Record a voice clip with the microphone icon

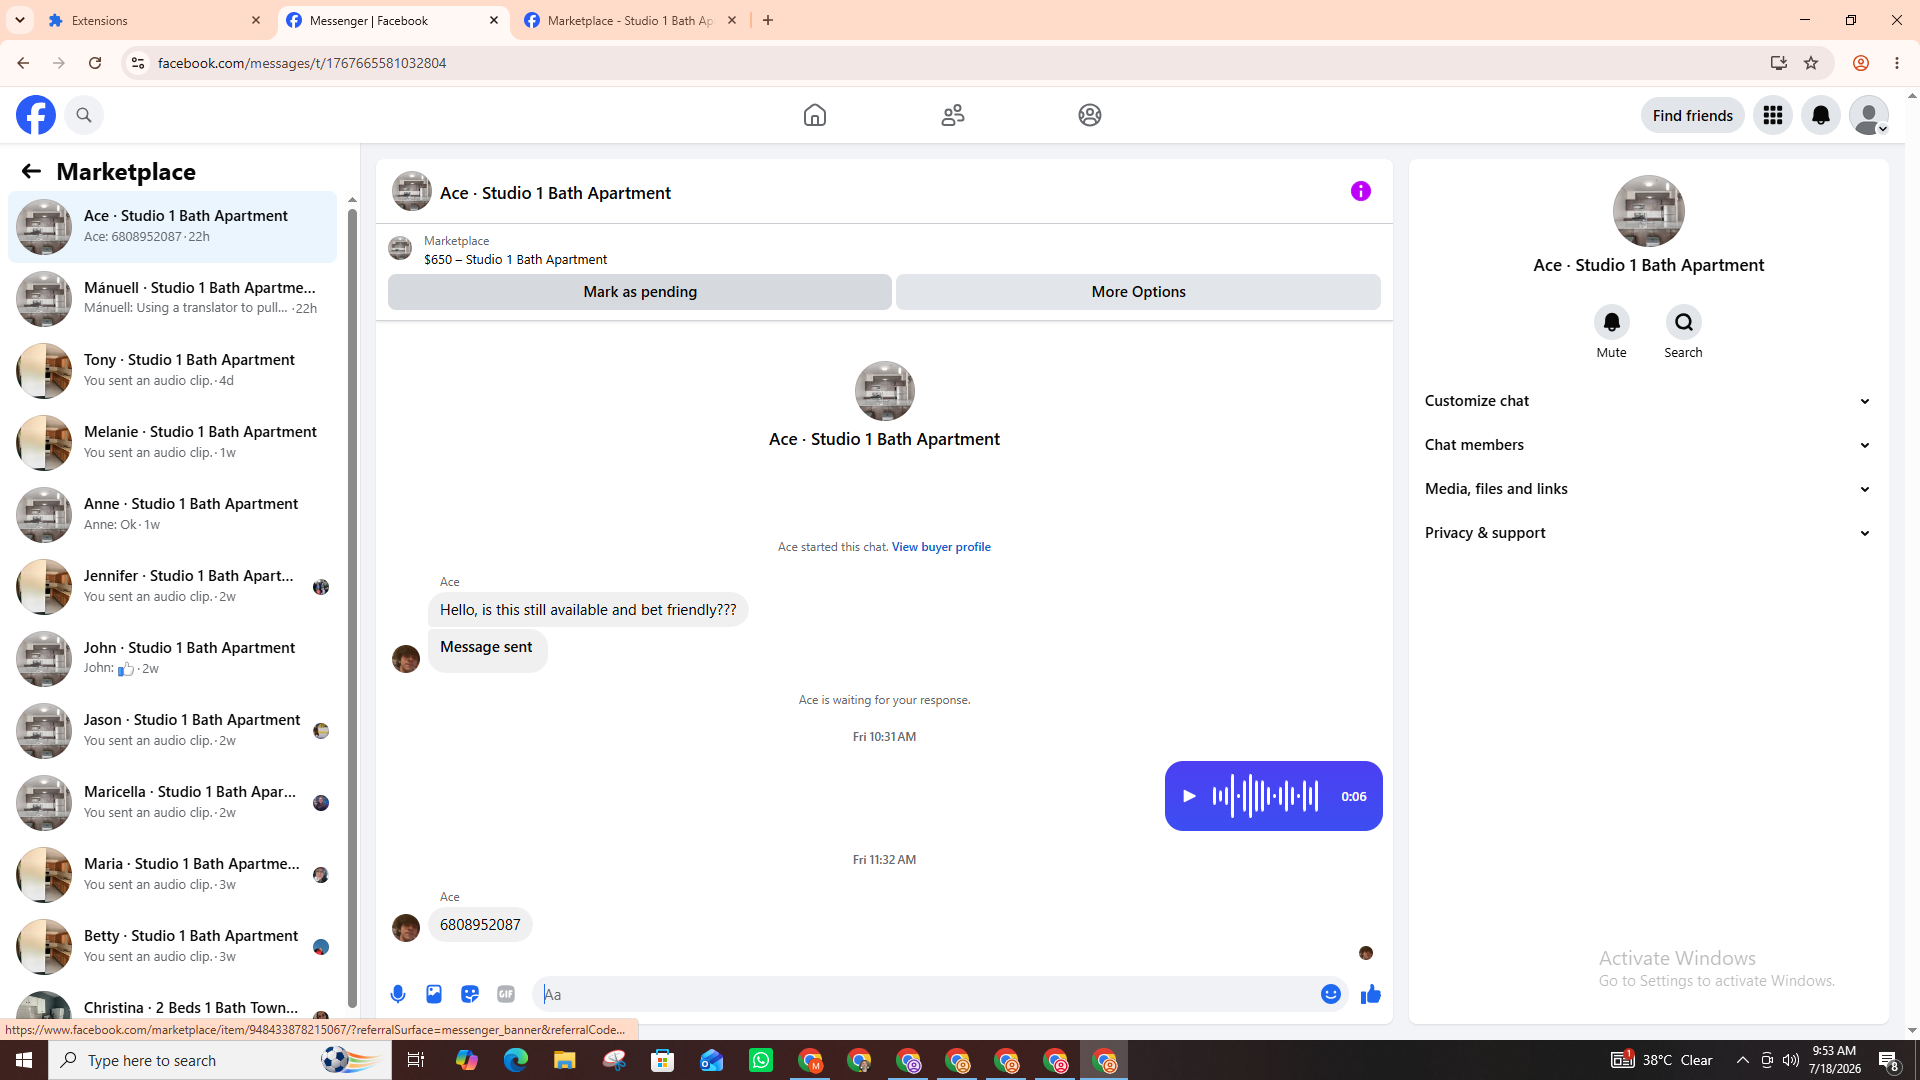tap(398, 994)
